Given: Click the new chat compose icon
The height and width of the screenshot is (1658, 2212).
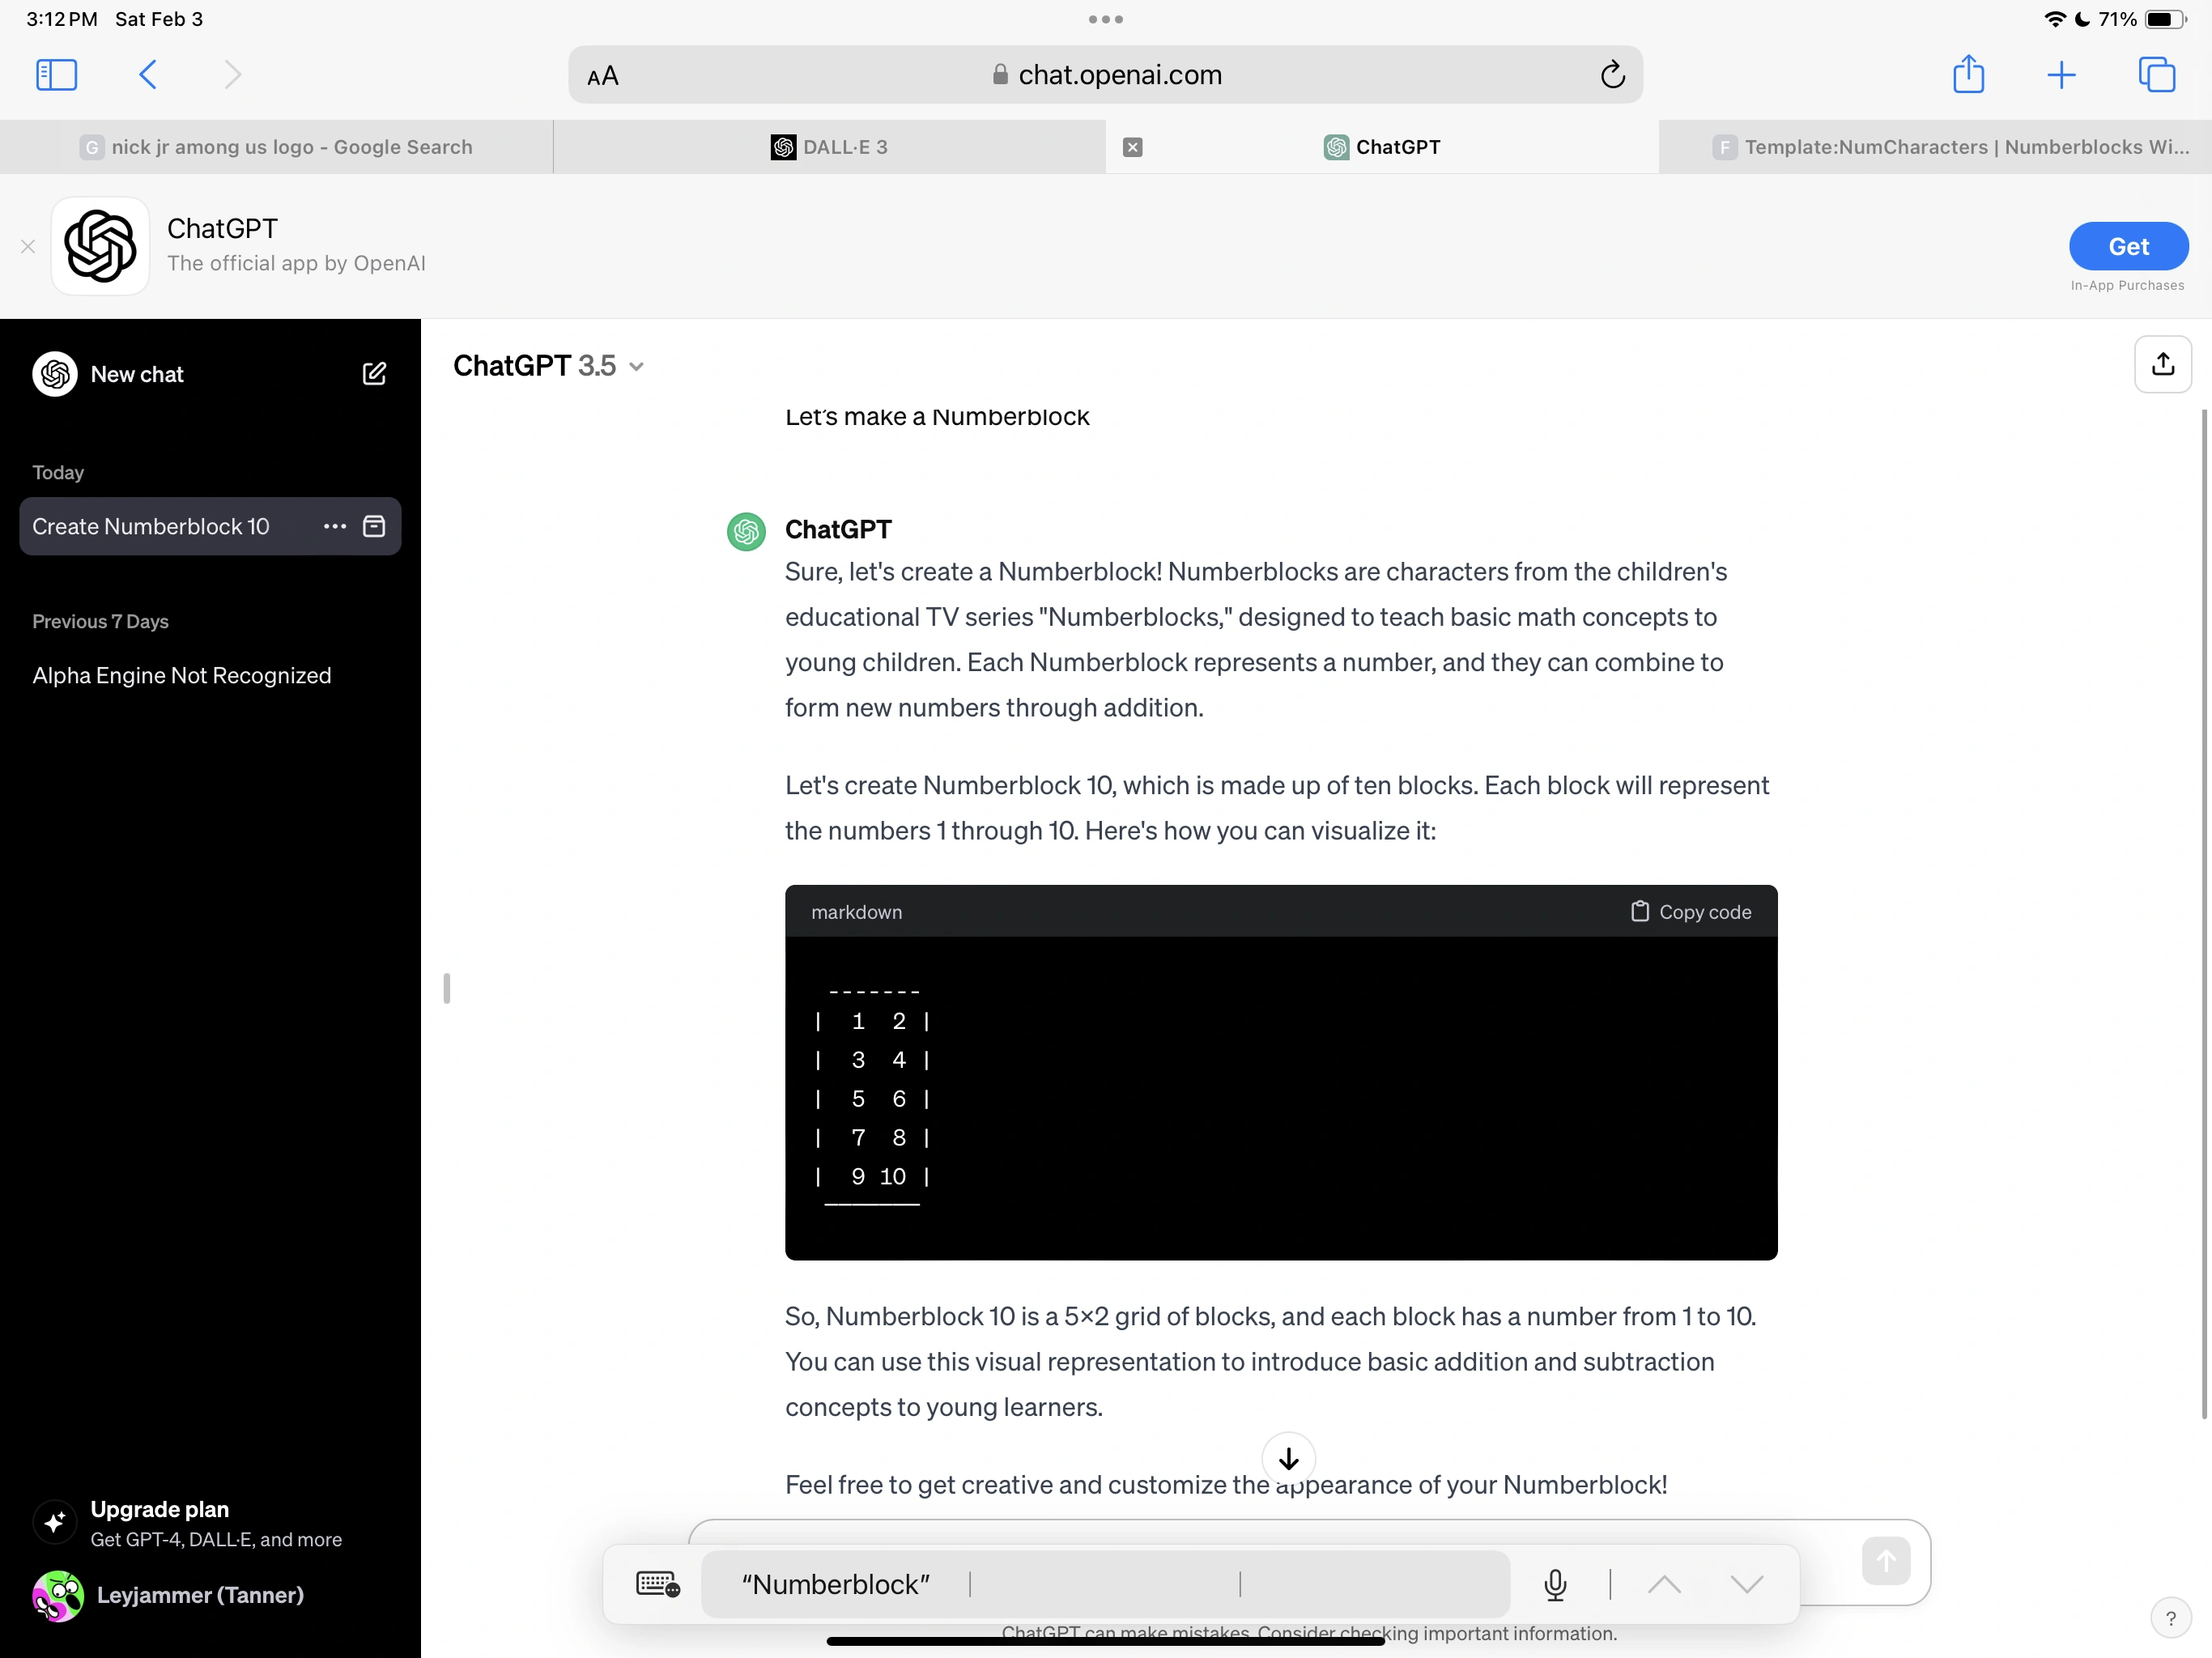Looking at the screenshot, I should click(374, 374).
